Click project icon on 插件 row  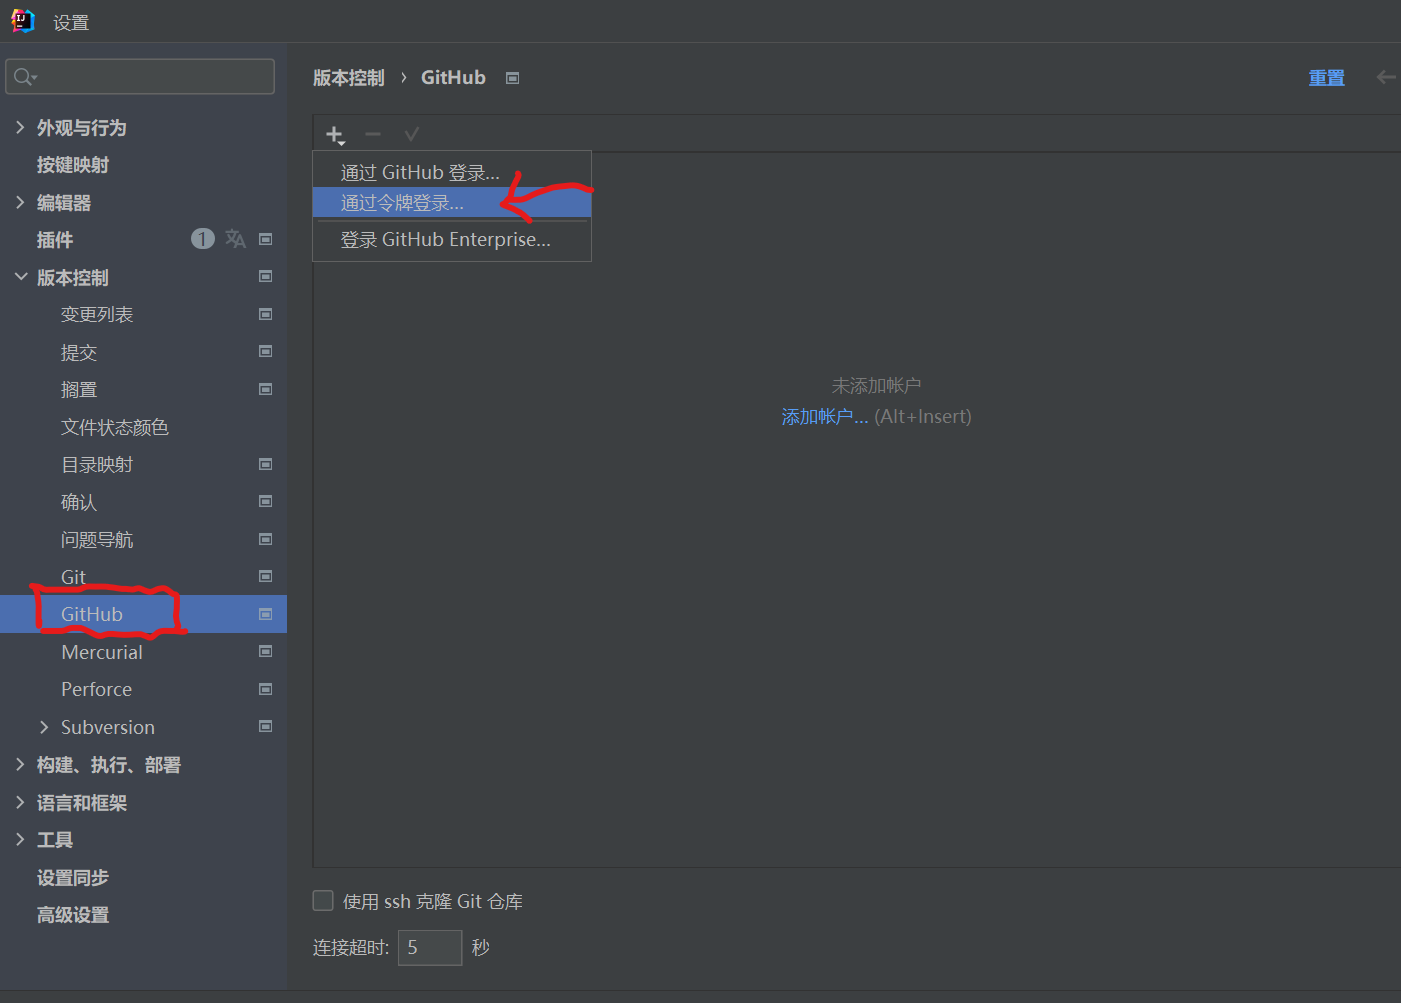(x=266, y=239)
